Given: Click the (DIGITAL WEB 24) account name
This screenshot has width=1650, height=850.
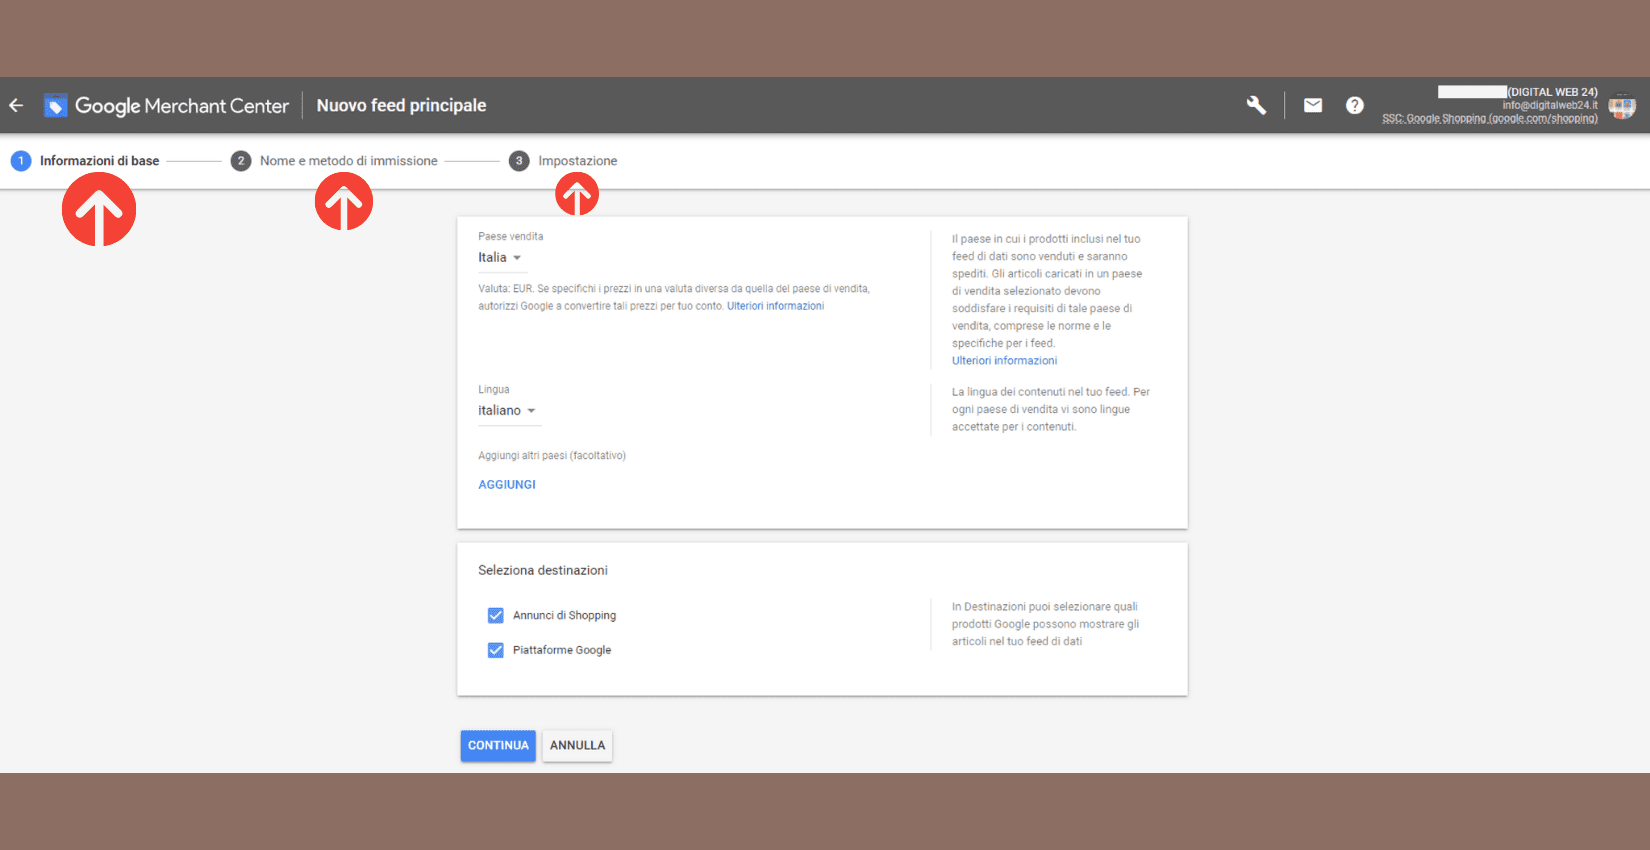Looking at the screenshot, I should click(x=1553, y=92).
